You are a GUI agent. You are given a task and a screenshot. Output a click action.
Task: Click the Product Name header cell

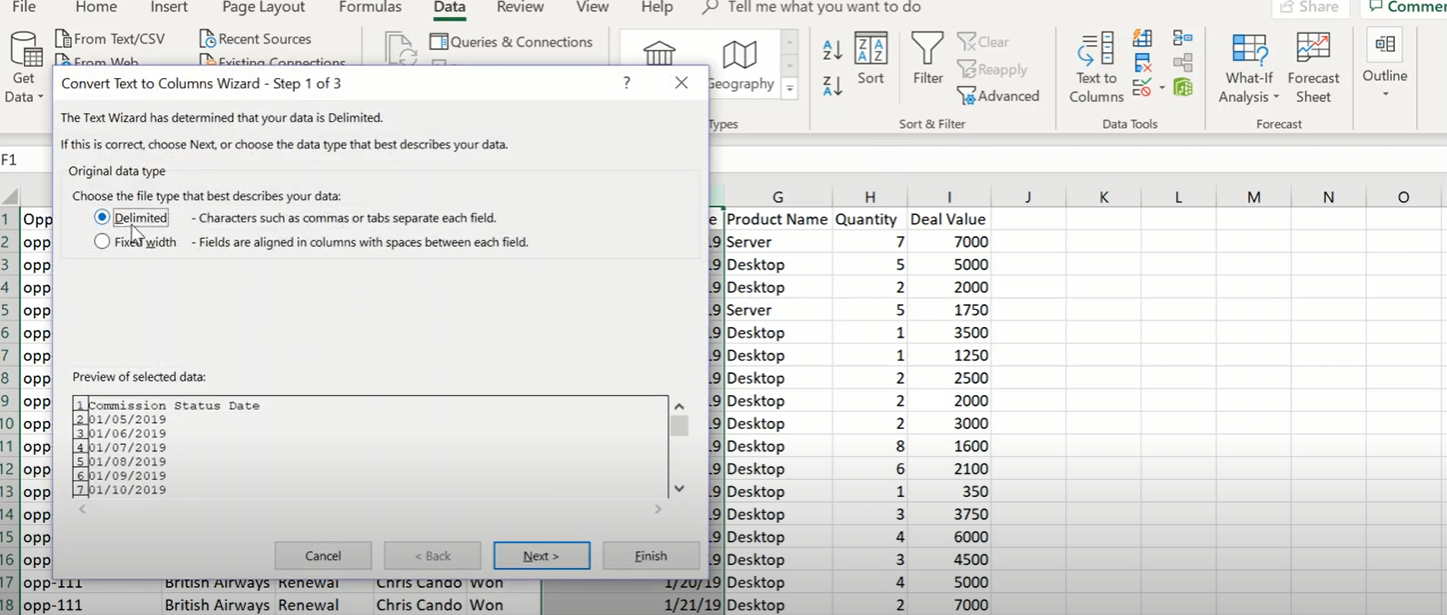click(777, 219)
